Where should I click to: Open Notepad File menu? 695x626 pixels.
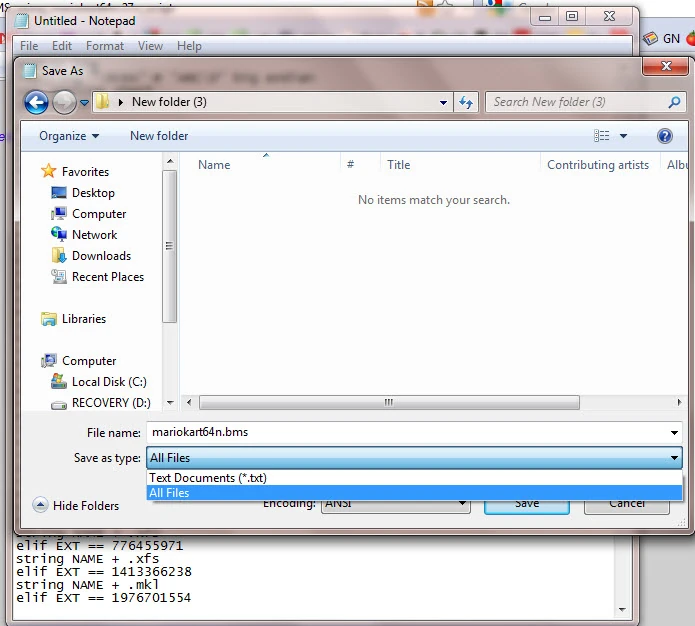pos(29,46)
